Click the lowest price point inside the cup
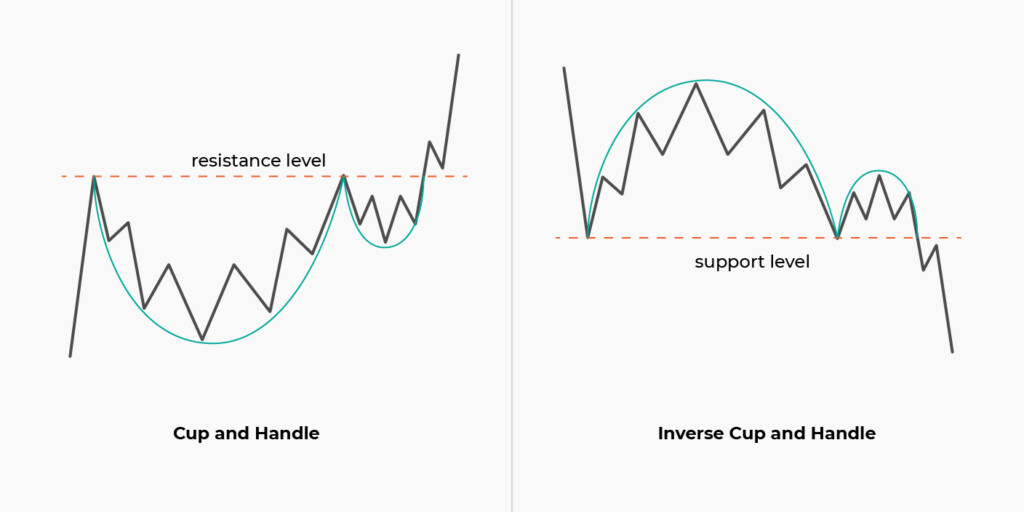The image size is (1024, 512). pyautogui.click(x=202, y=339)
